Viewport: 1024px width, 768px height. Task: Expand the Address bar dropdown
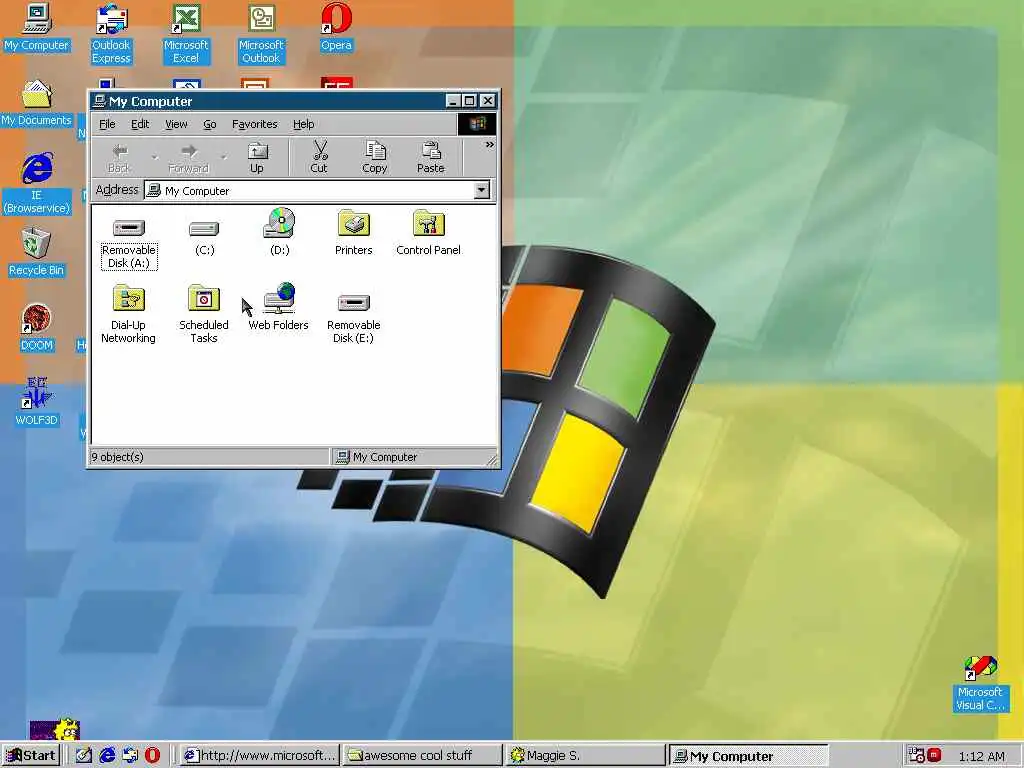tap(481, 190)
